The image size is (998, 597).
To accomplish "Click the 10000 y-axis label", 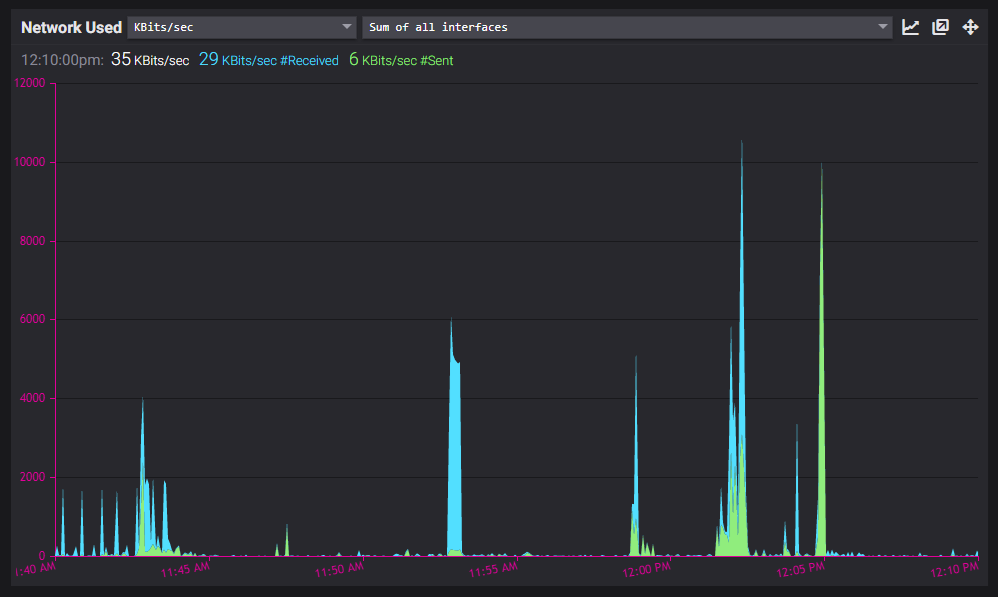I will (x=30, y=162).
